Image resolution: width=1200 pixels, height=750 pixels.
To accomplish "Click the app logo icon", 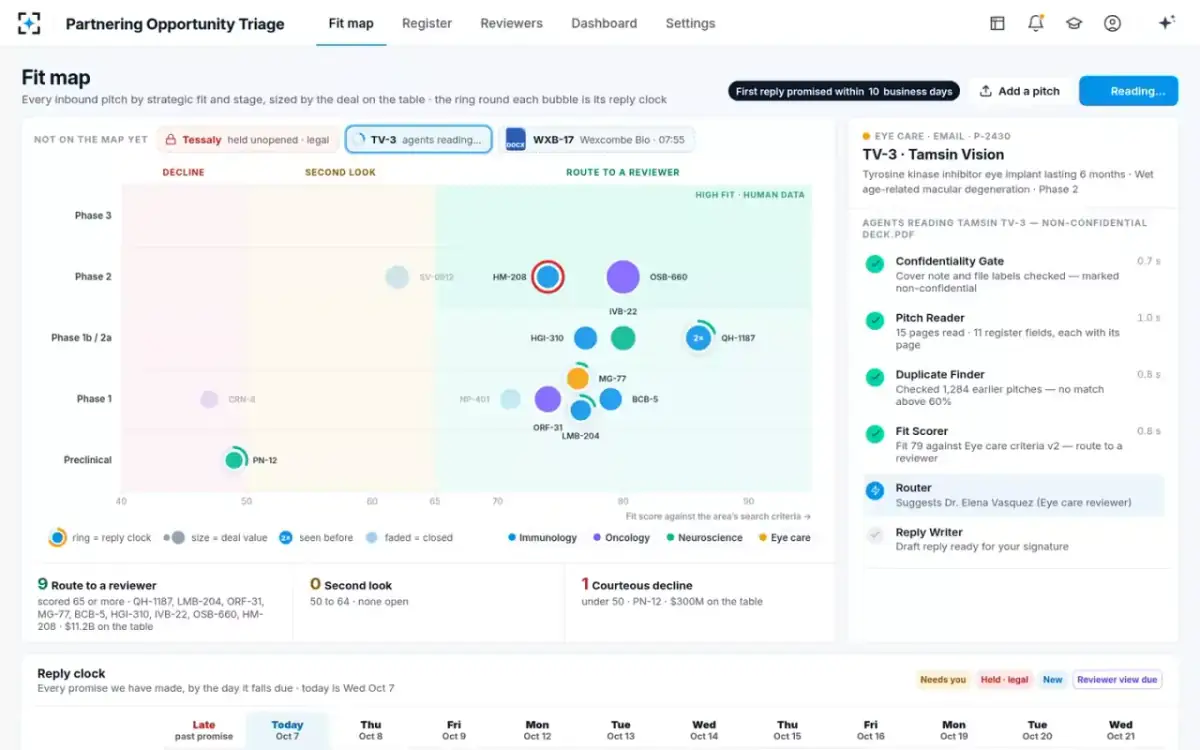I will (x=30, y=23).
